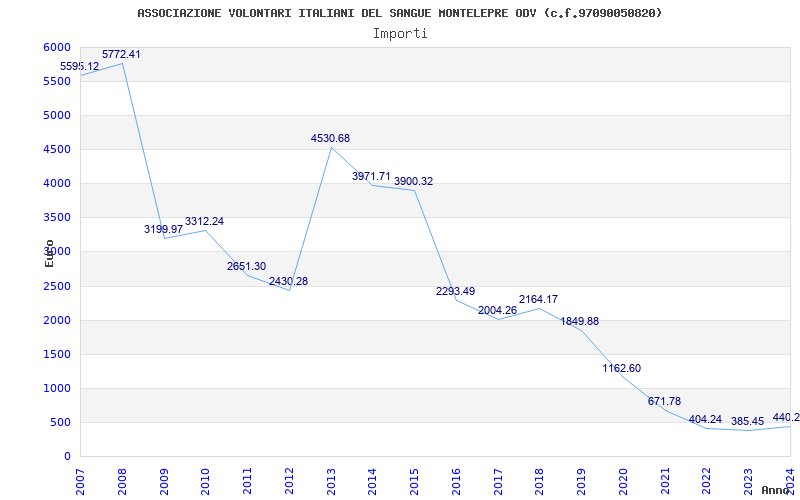The width and height of the screenshot is (800, 500).
Task: Select the data label 5772.41
Action: pyautogui.click(x=121, y=54)
